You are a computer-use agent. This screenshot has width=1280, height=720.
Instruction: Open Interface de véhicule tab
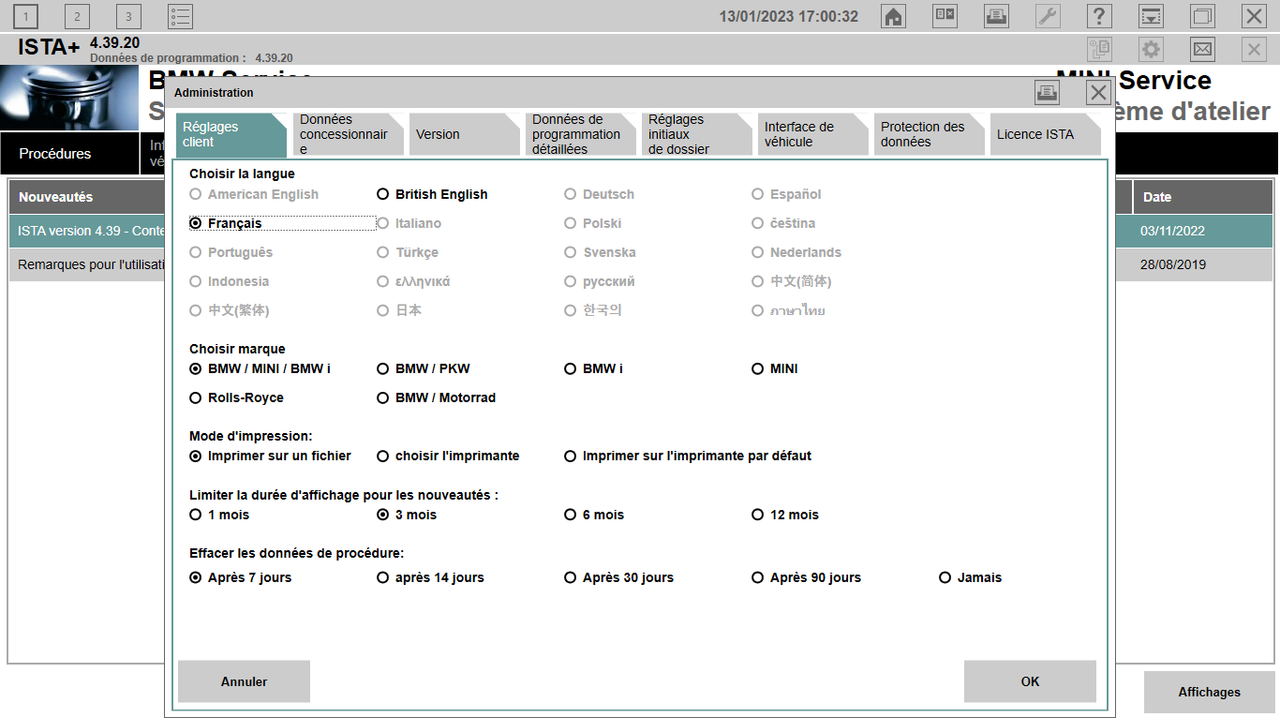point(813,134)
